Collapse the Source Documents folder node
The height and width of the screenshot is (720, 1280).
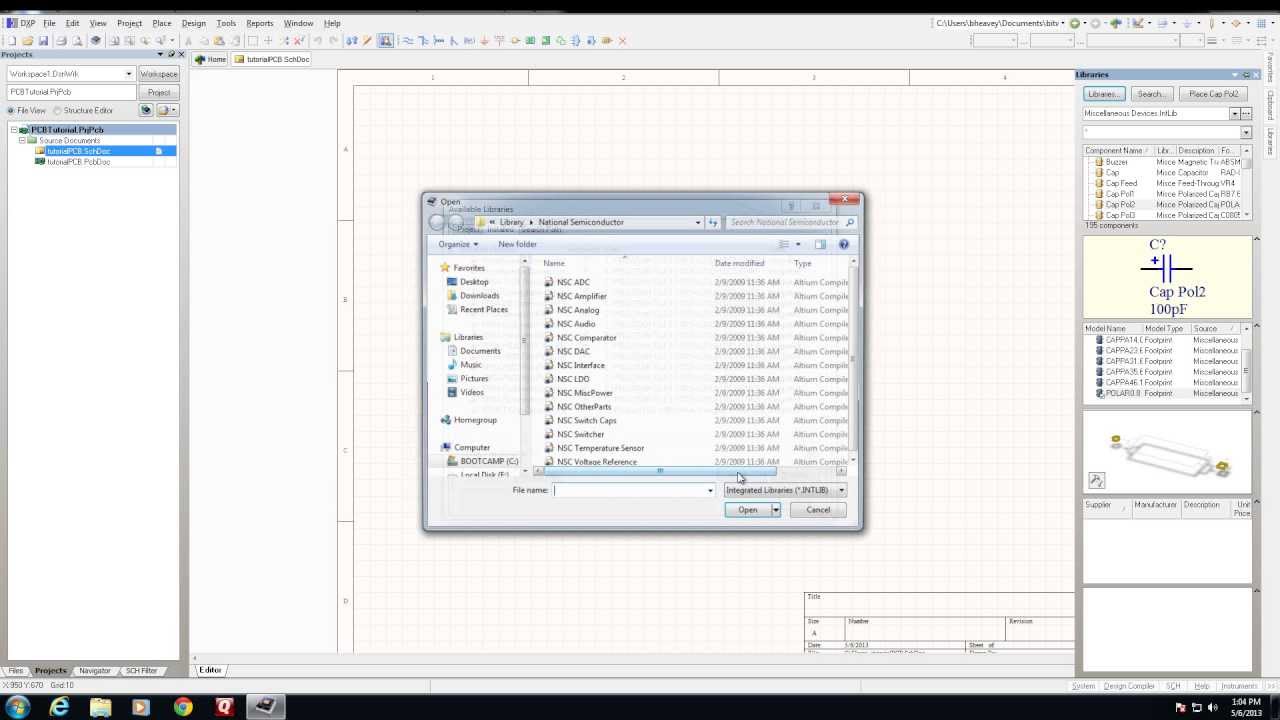(22, 140)
